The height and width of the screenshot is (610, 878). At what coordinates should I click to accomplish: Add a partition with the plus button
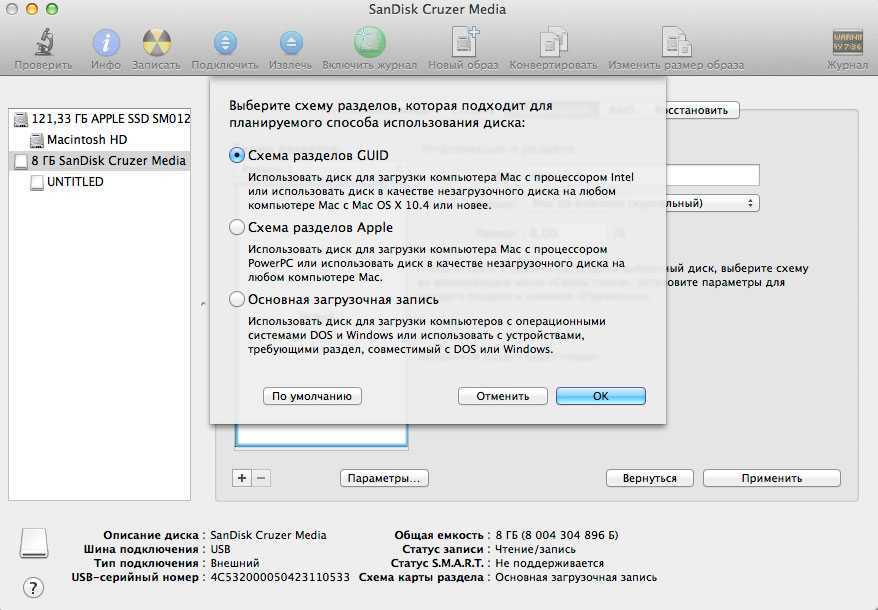(242, 478)
